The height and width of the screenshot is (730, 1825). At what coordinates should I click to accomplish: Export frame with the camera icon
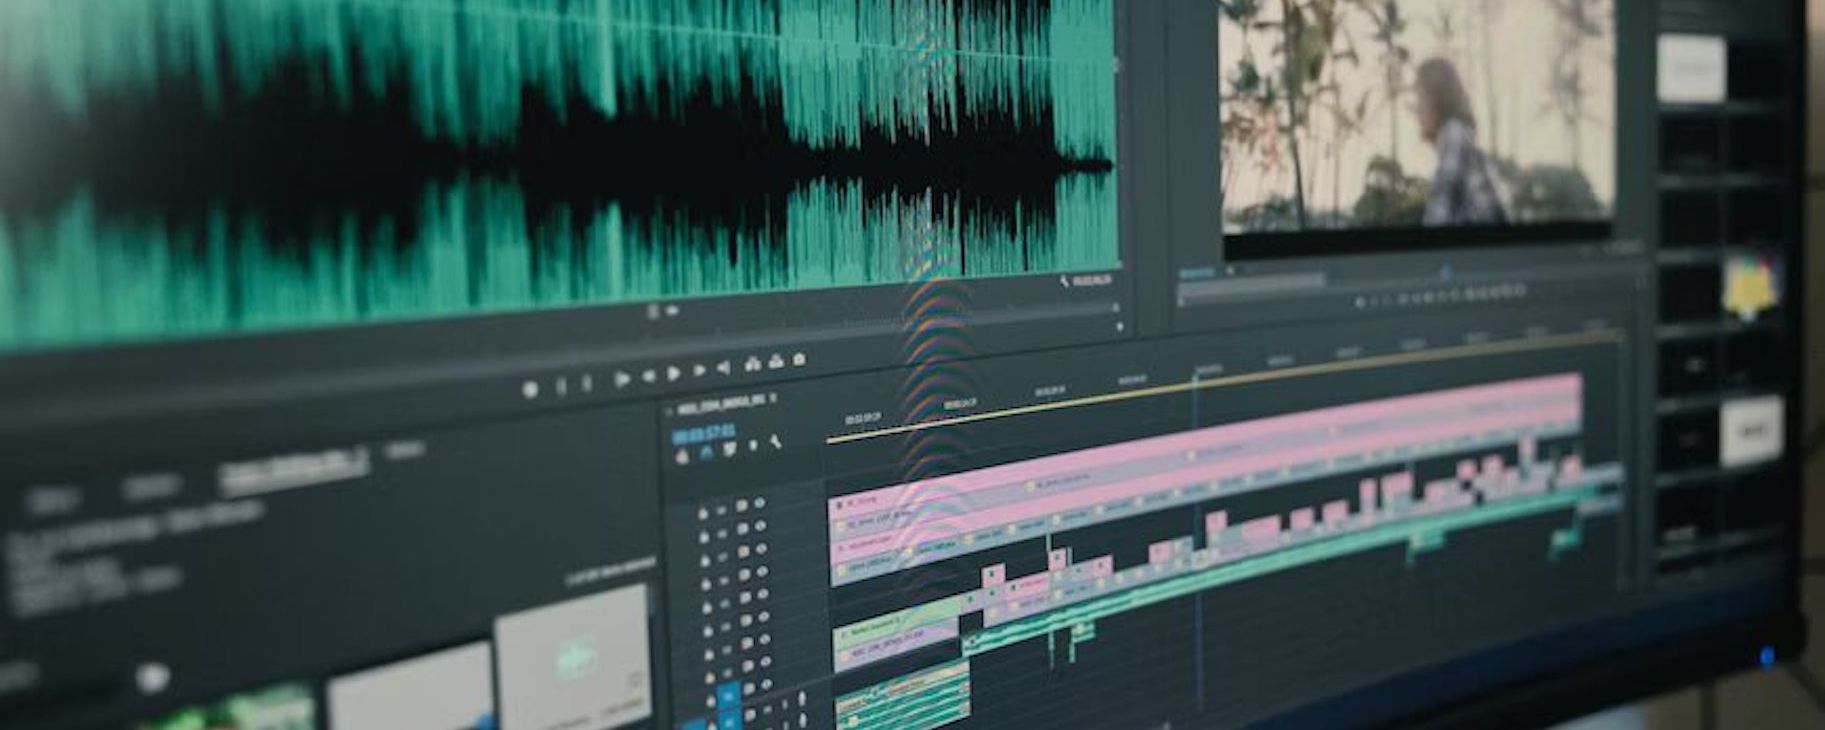pos(799,360)
